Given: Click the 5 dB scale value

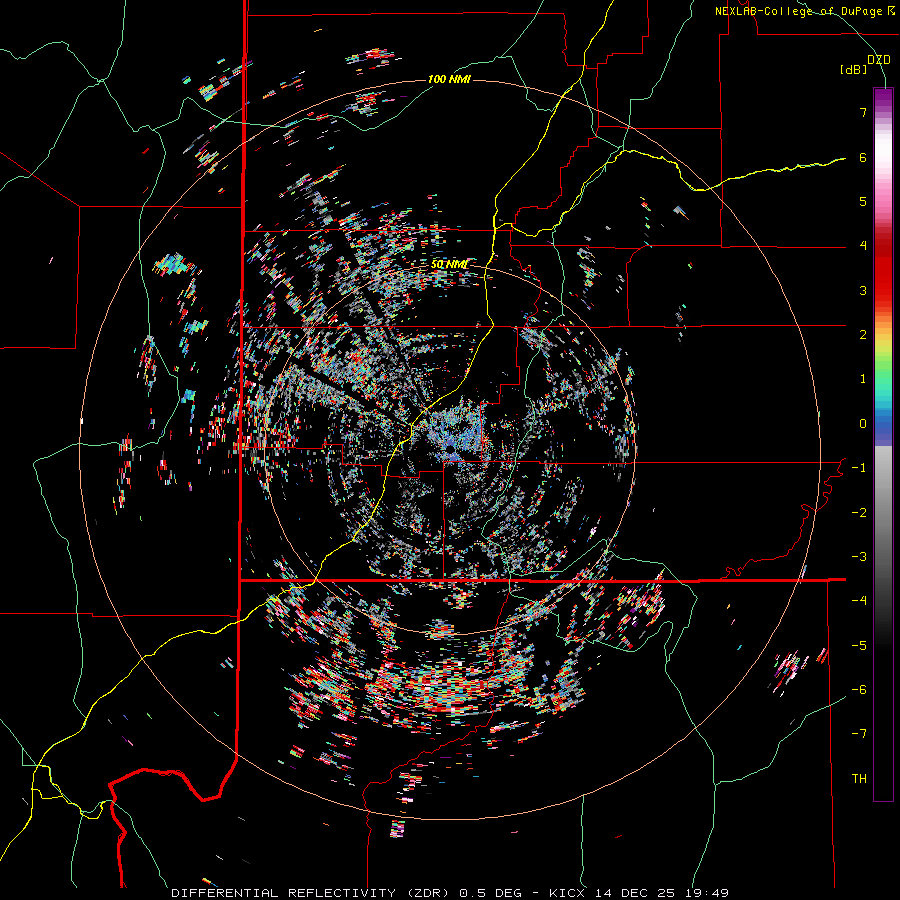Looking at the screenshot, I should pos(863,201).
